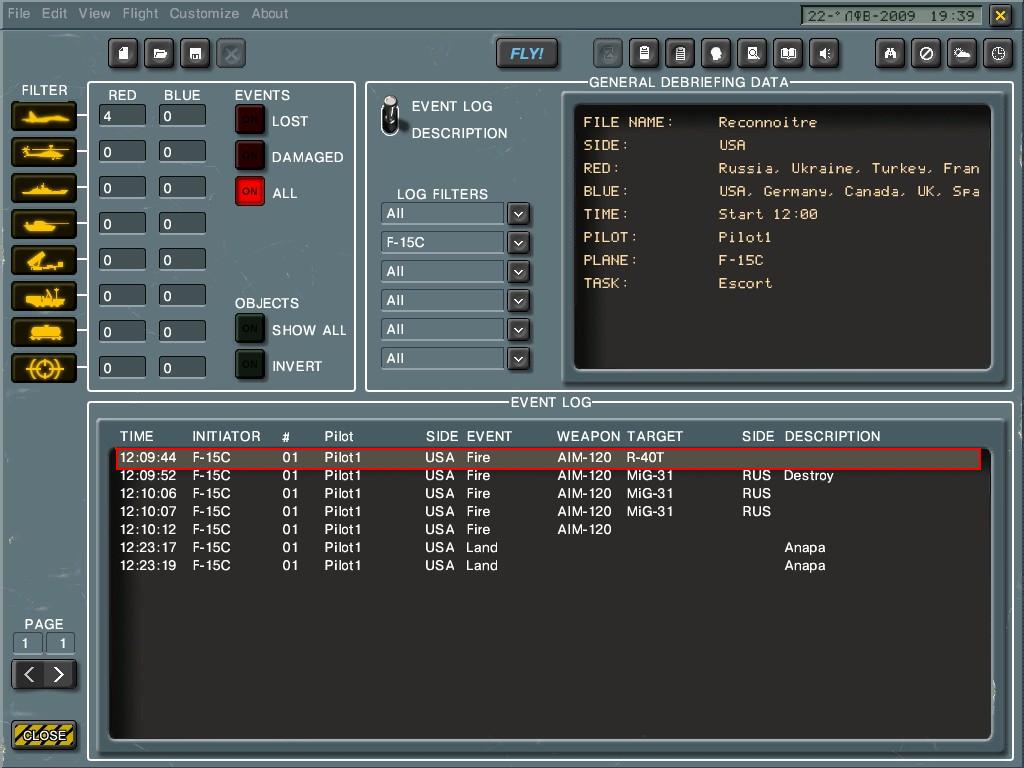The width and height of the screenshot is (1024, 768).
Task: Open the Customize menu
Action: pos(204,13)
